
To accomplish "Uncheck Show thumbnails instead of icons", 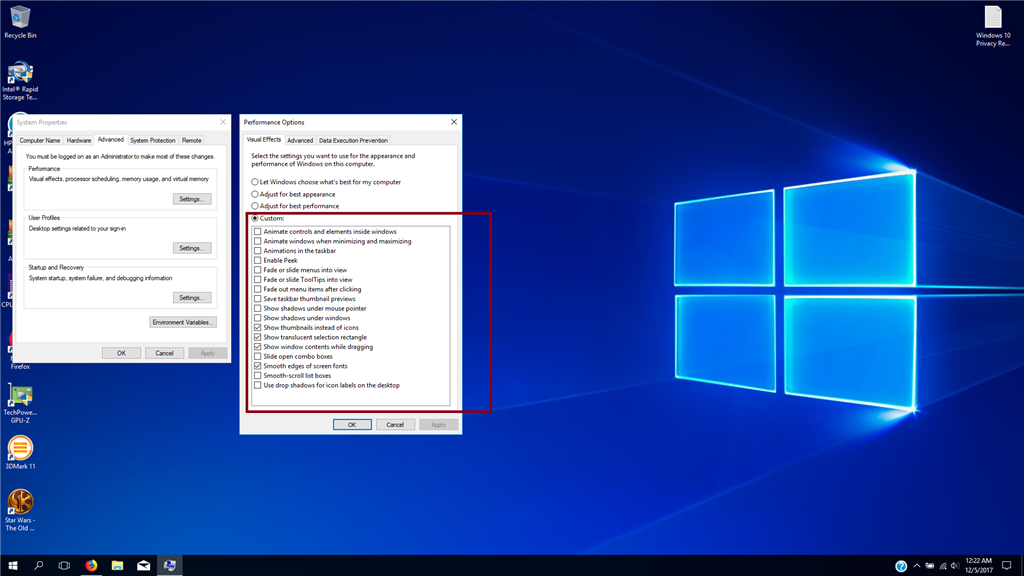I will pos(257,328).
